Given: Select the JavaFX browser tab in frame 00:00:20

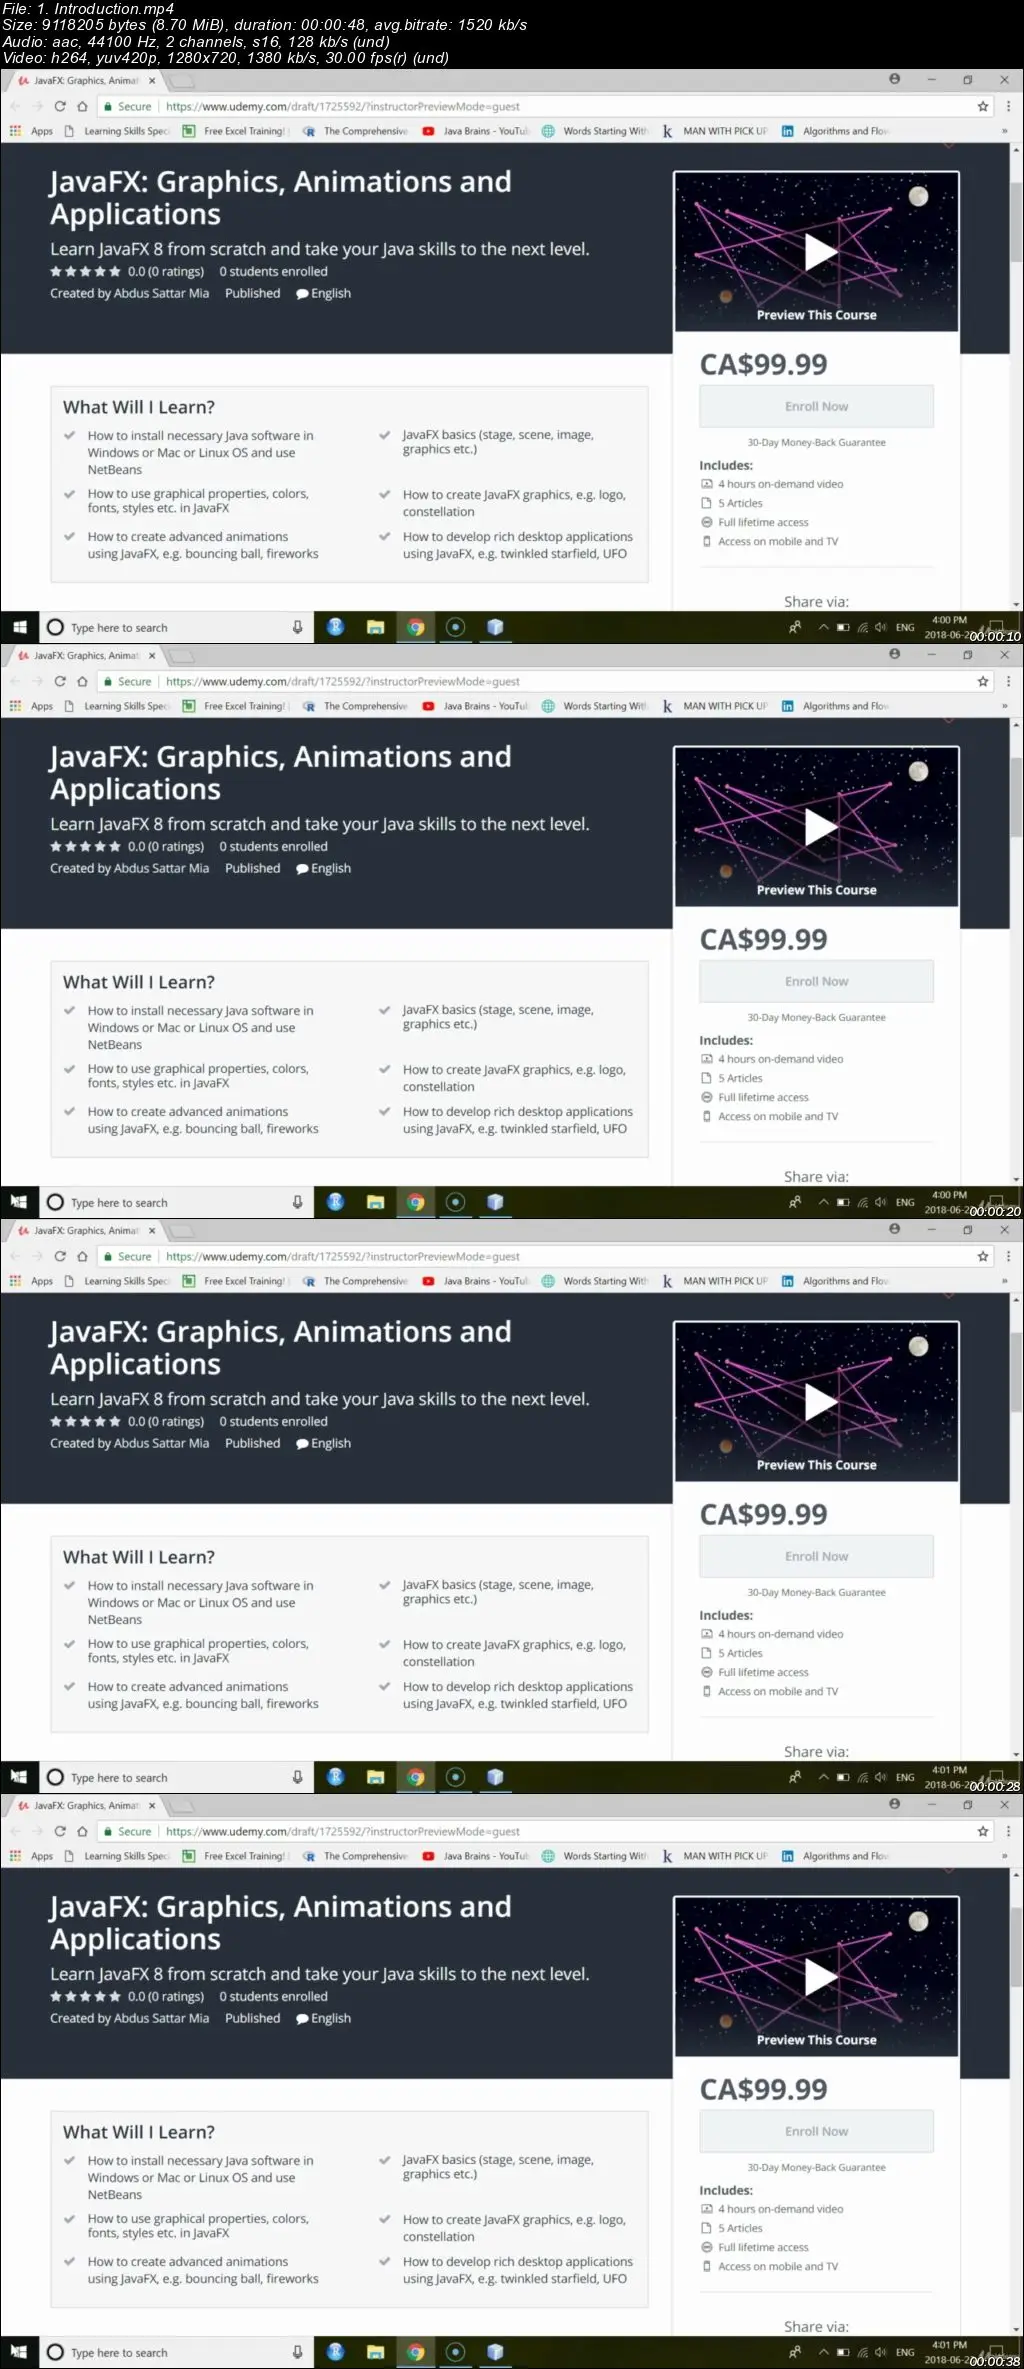Looking at the screenshot, I should (86, 656).
